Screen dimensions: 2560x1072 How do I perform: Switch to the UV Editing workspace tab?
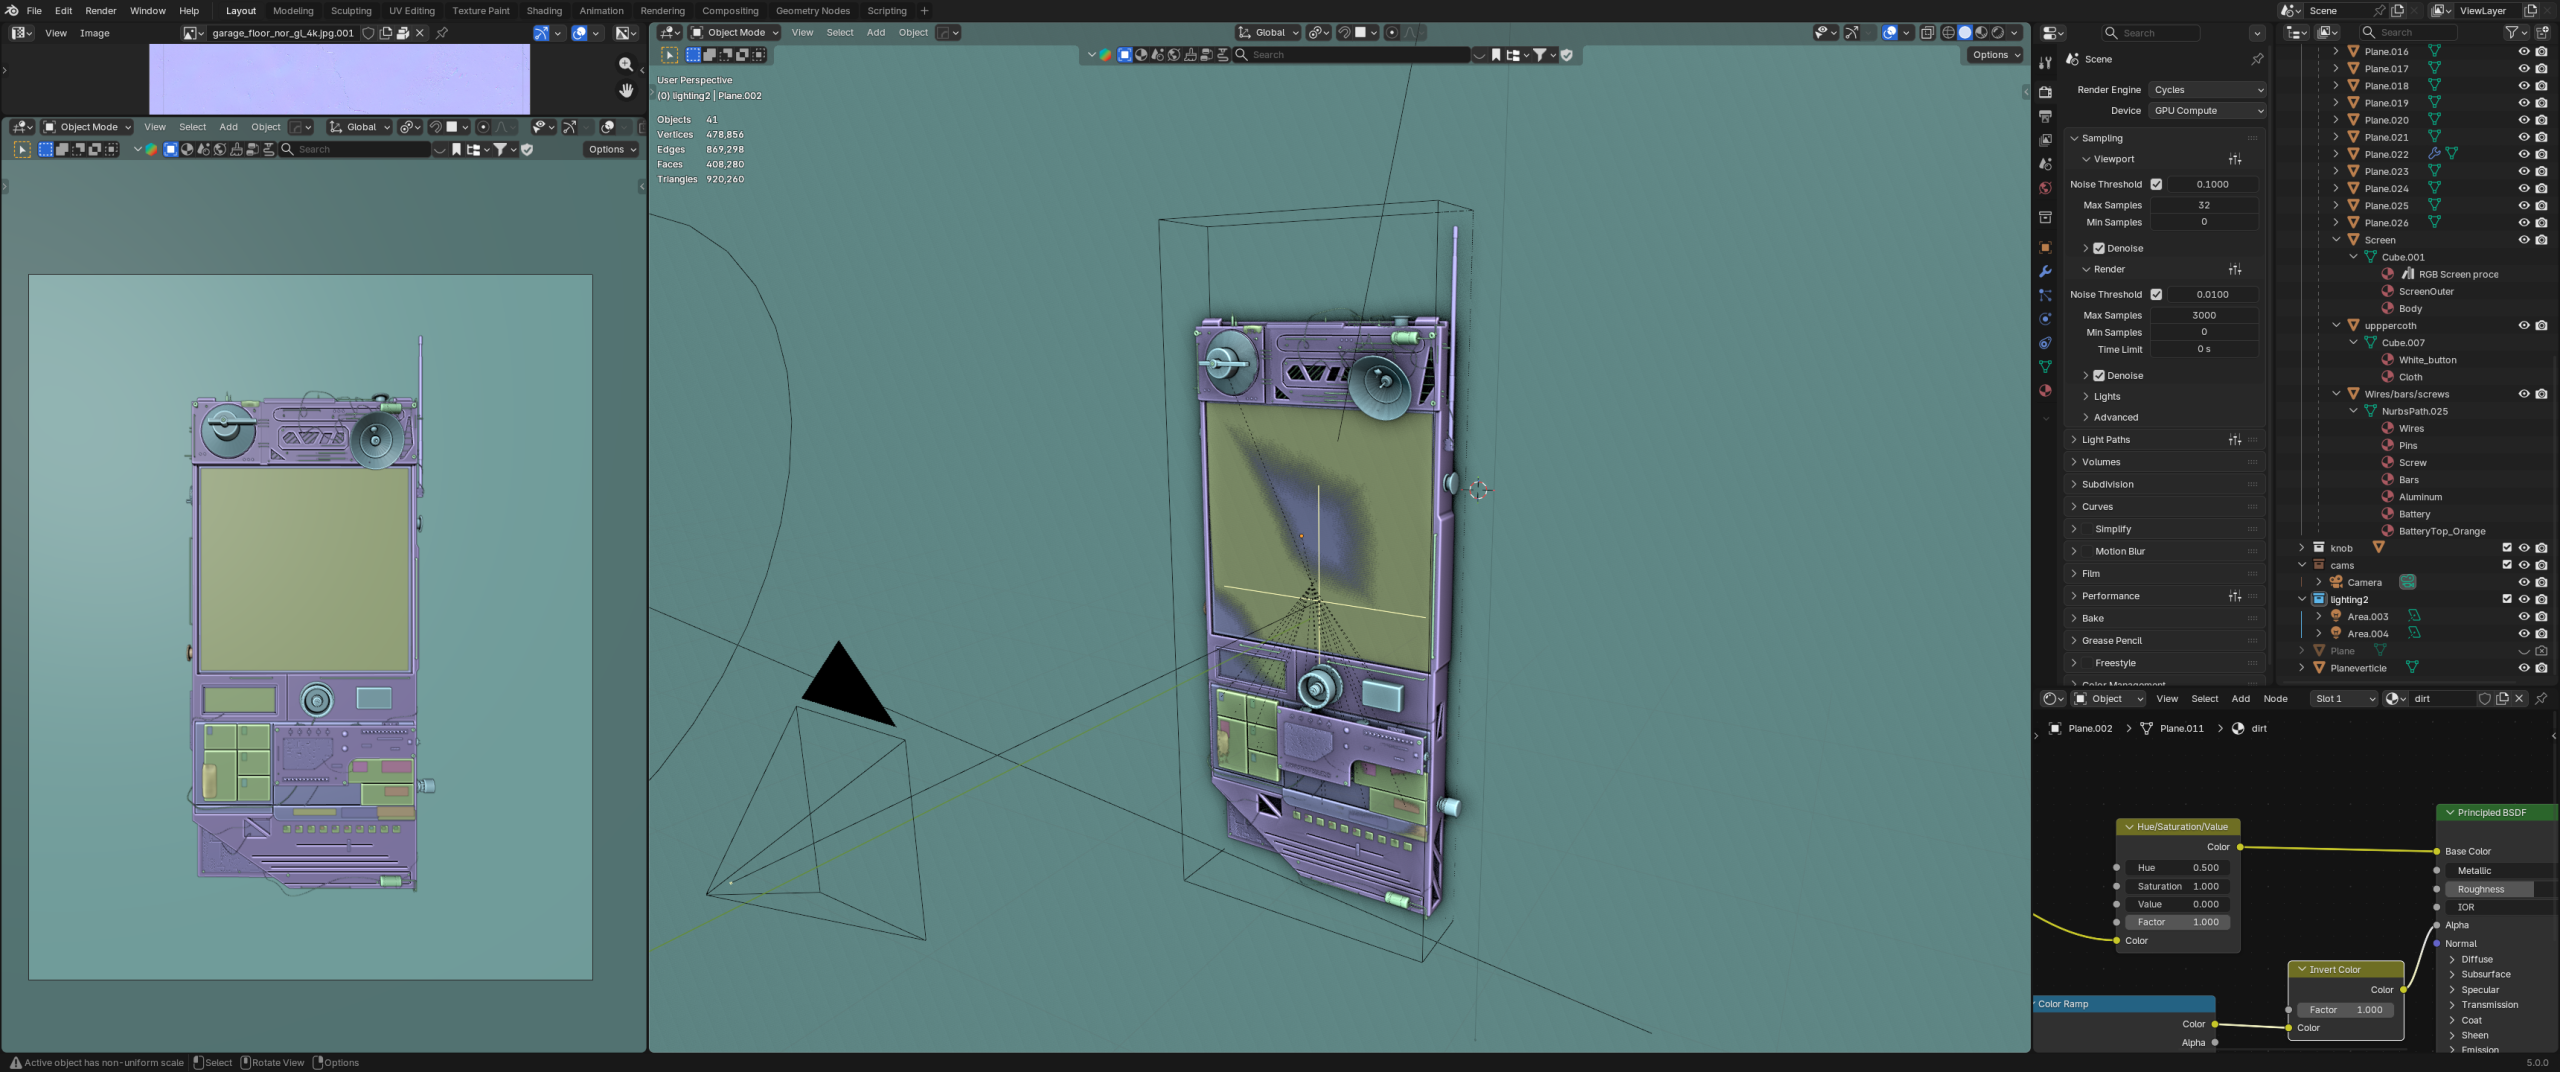click(412, 11)
